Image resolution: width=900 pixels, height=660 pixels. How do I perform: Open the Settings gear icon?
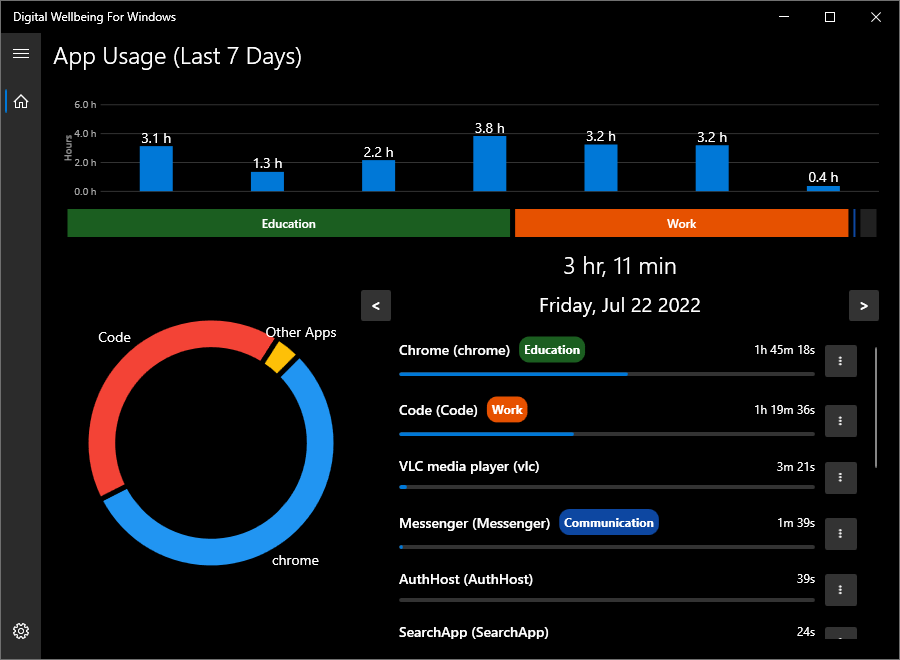pos(21,631)
